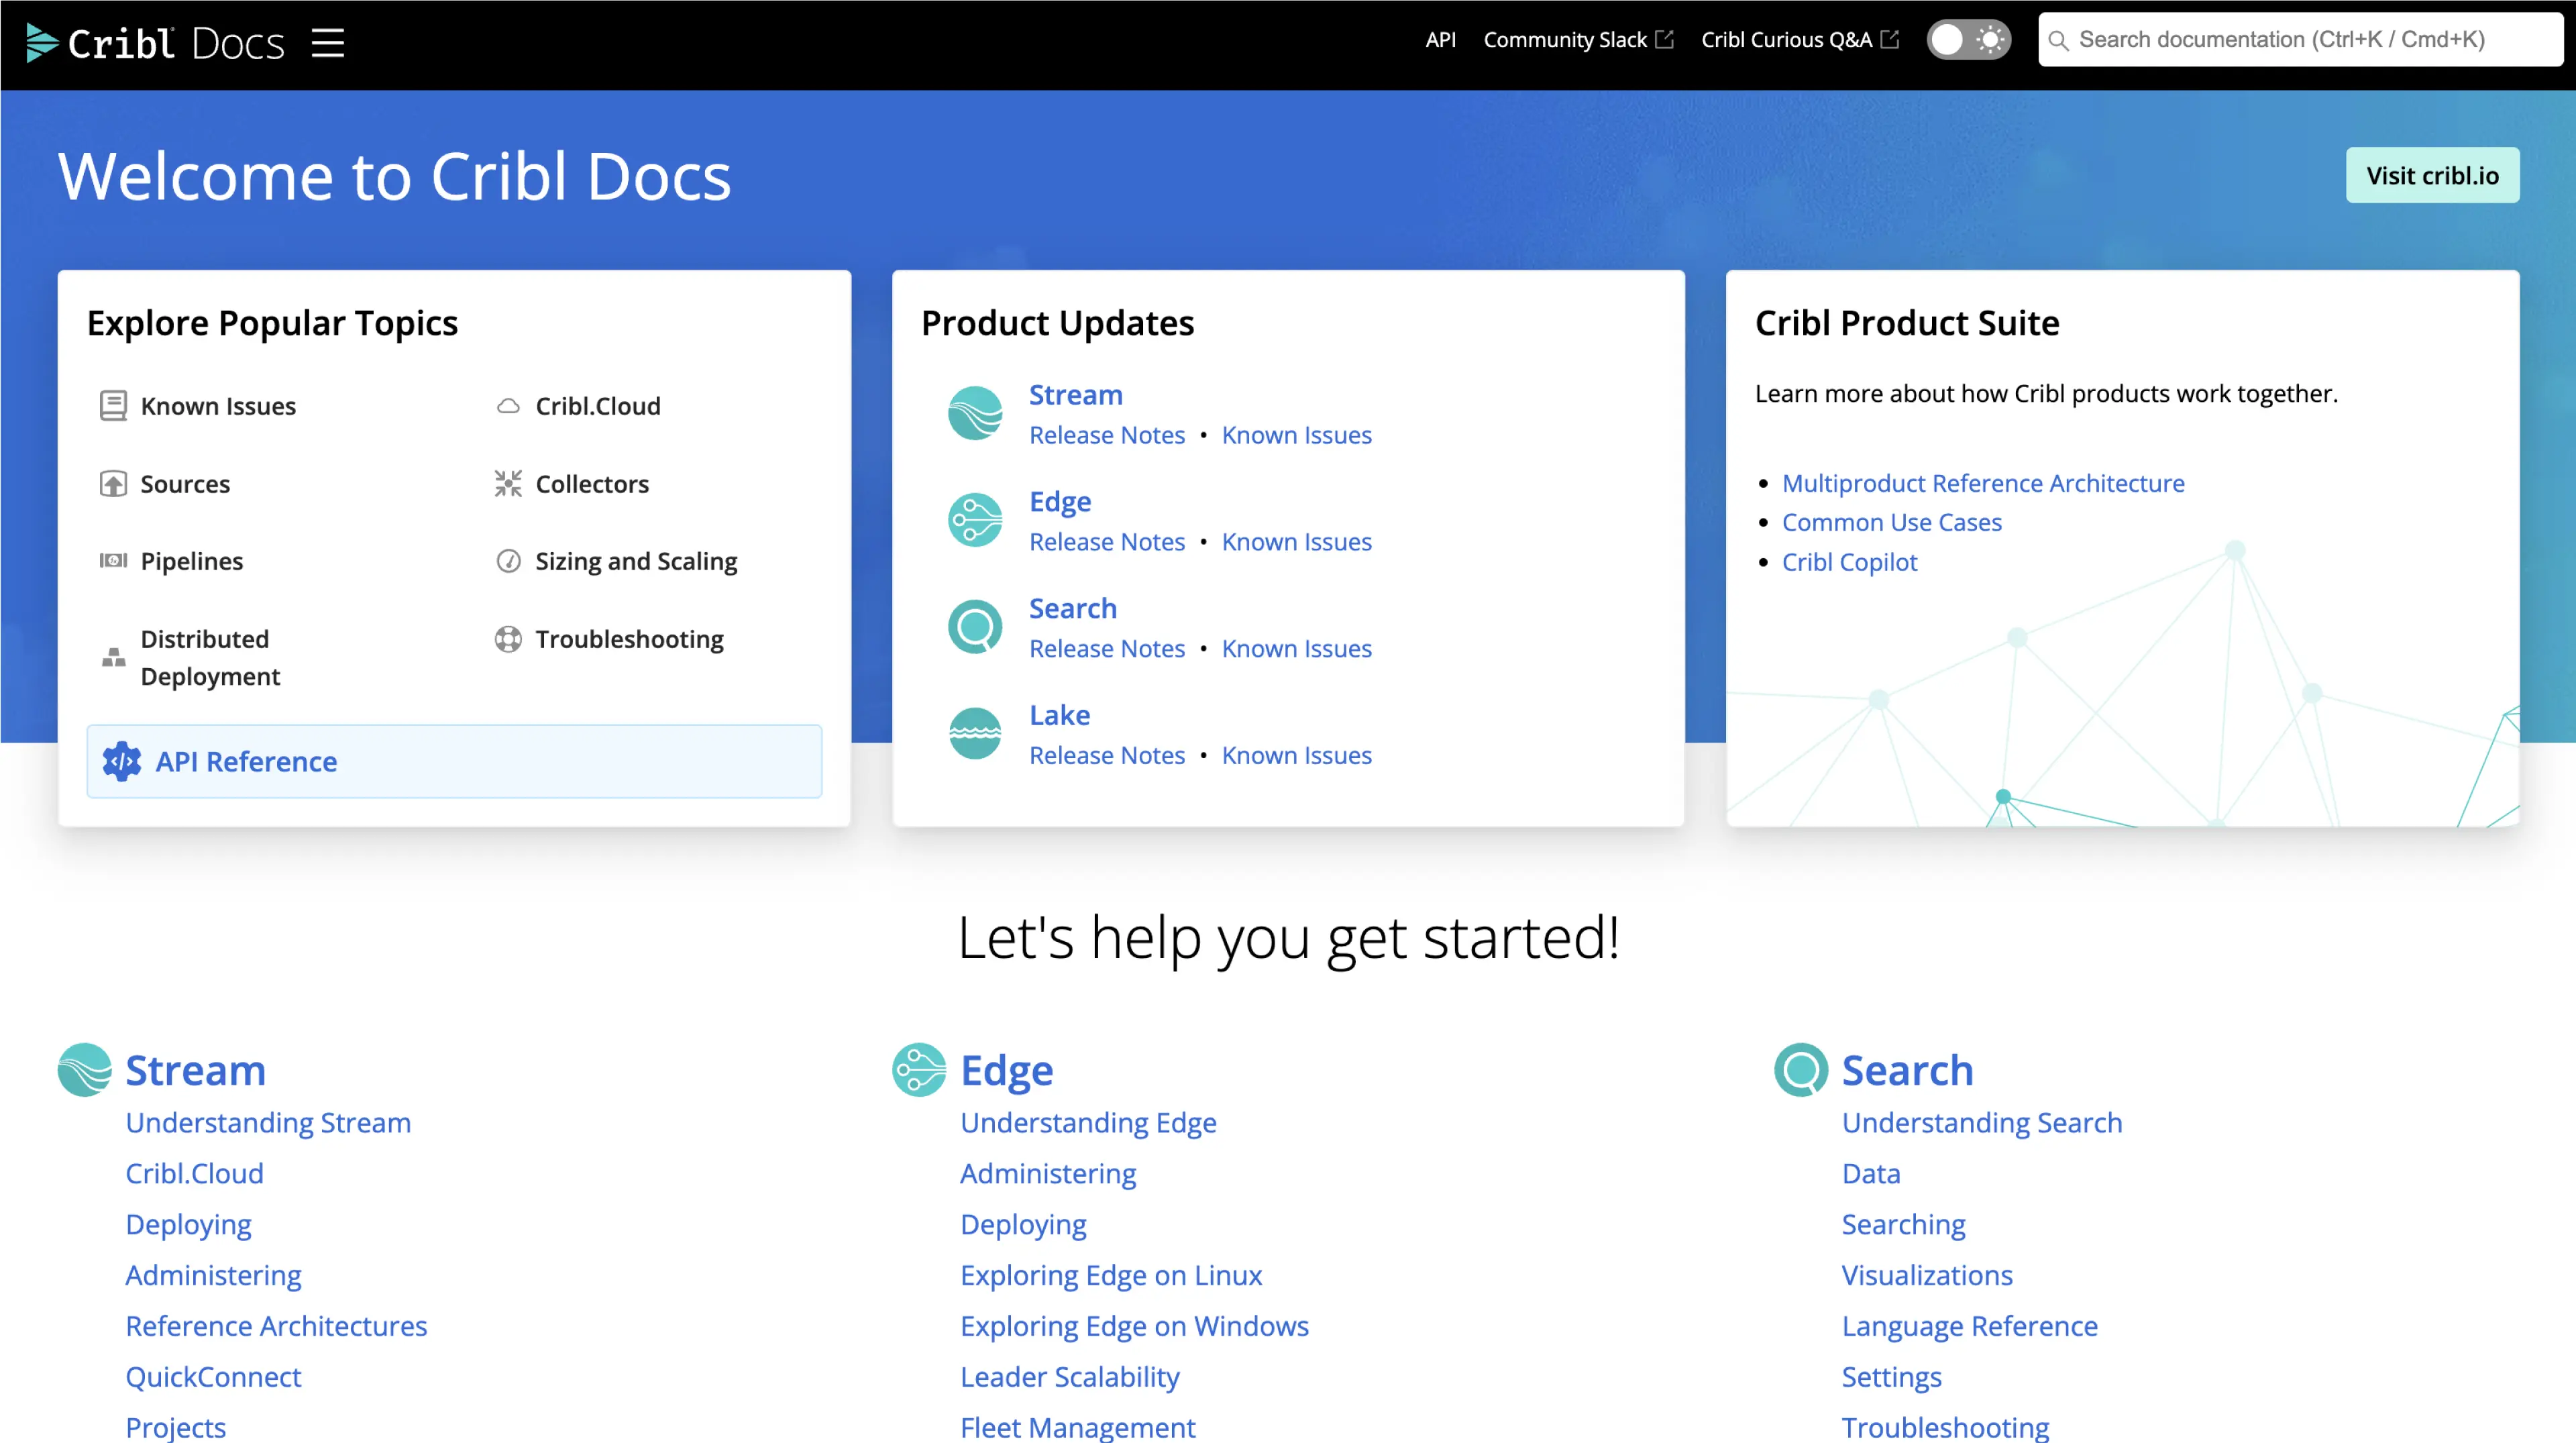Open the API link in header
The width and height of the screenshot is (2576, 1443).
(x=1440, y=40)
